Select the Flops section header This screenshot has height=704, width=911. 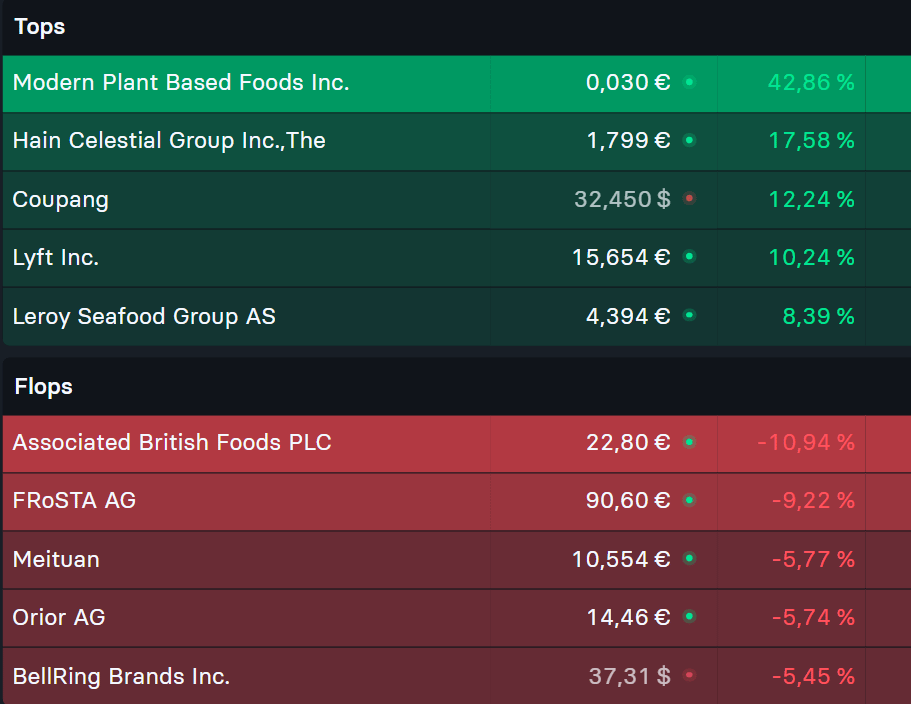point(44,386)
